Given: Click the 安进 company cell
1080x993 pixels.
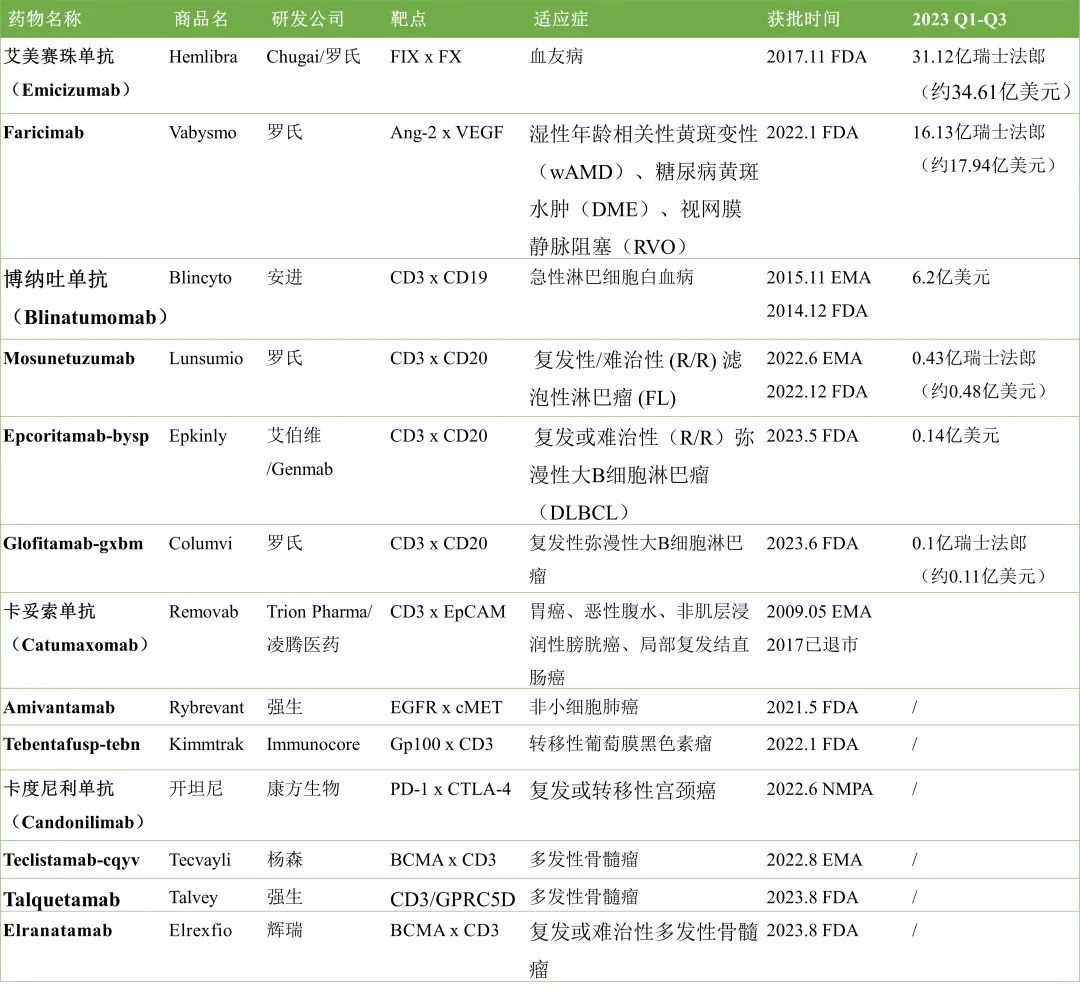Looking at the screenshot, I should (x=284, y=278).
